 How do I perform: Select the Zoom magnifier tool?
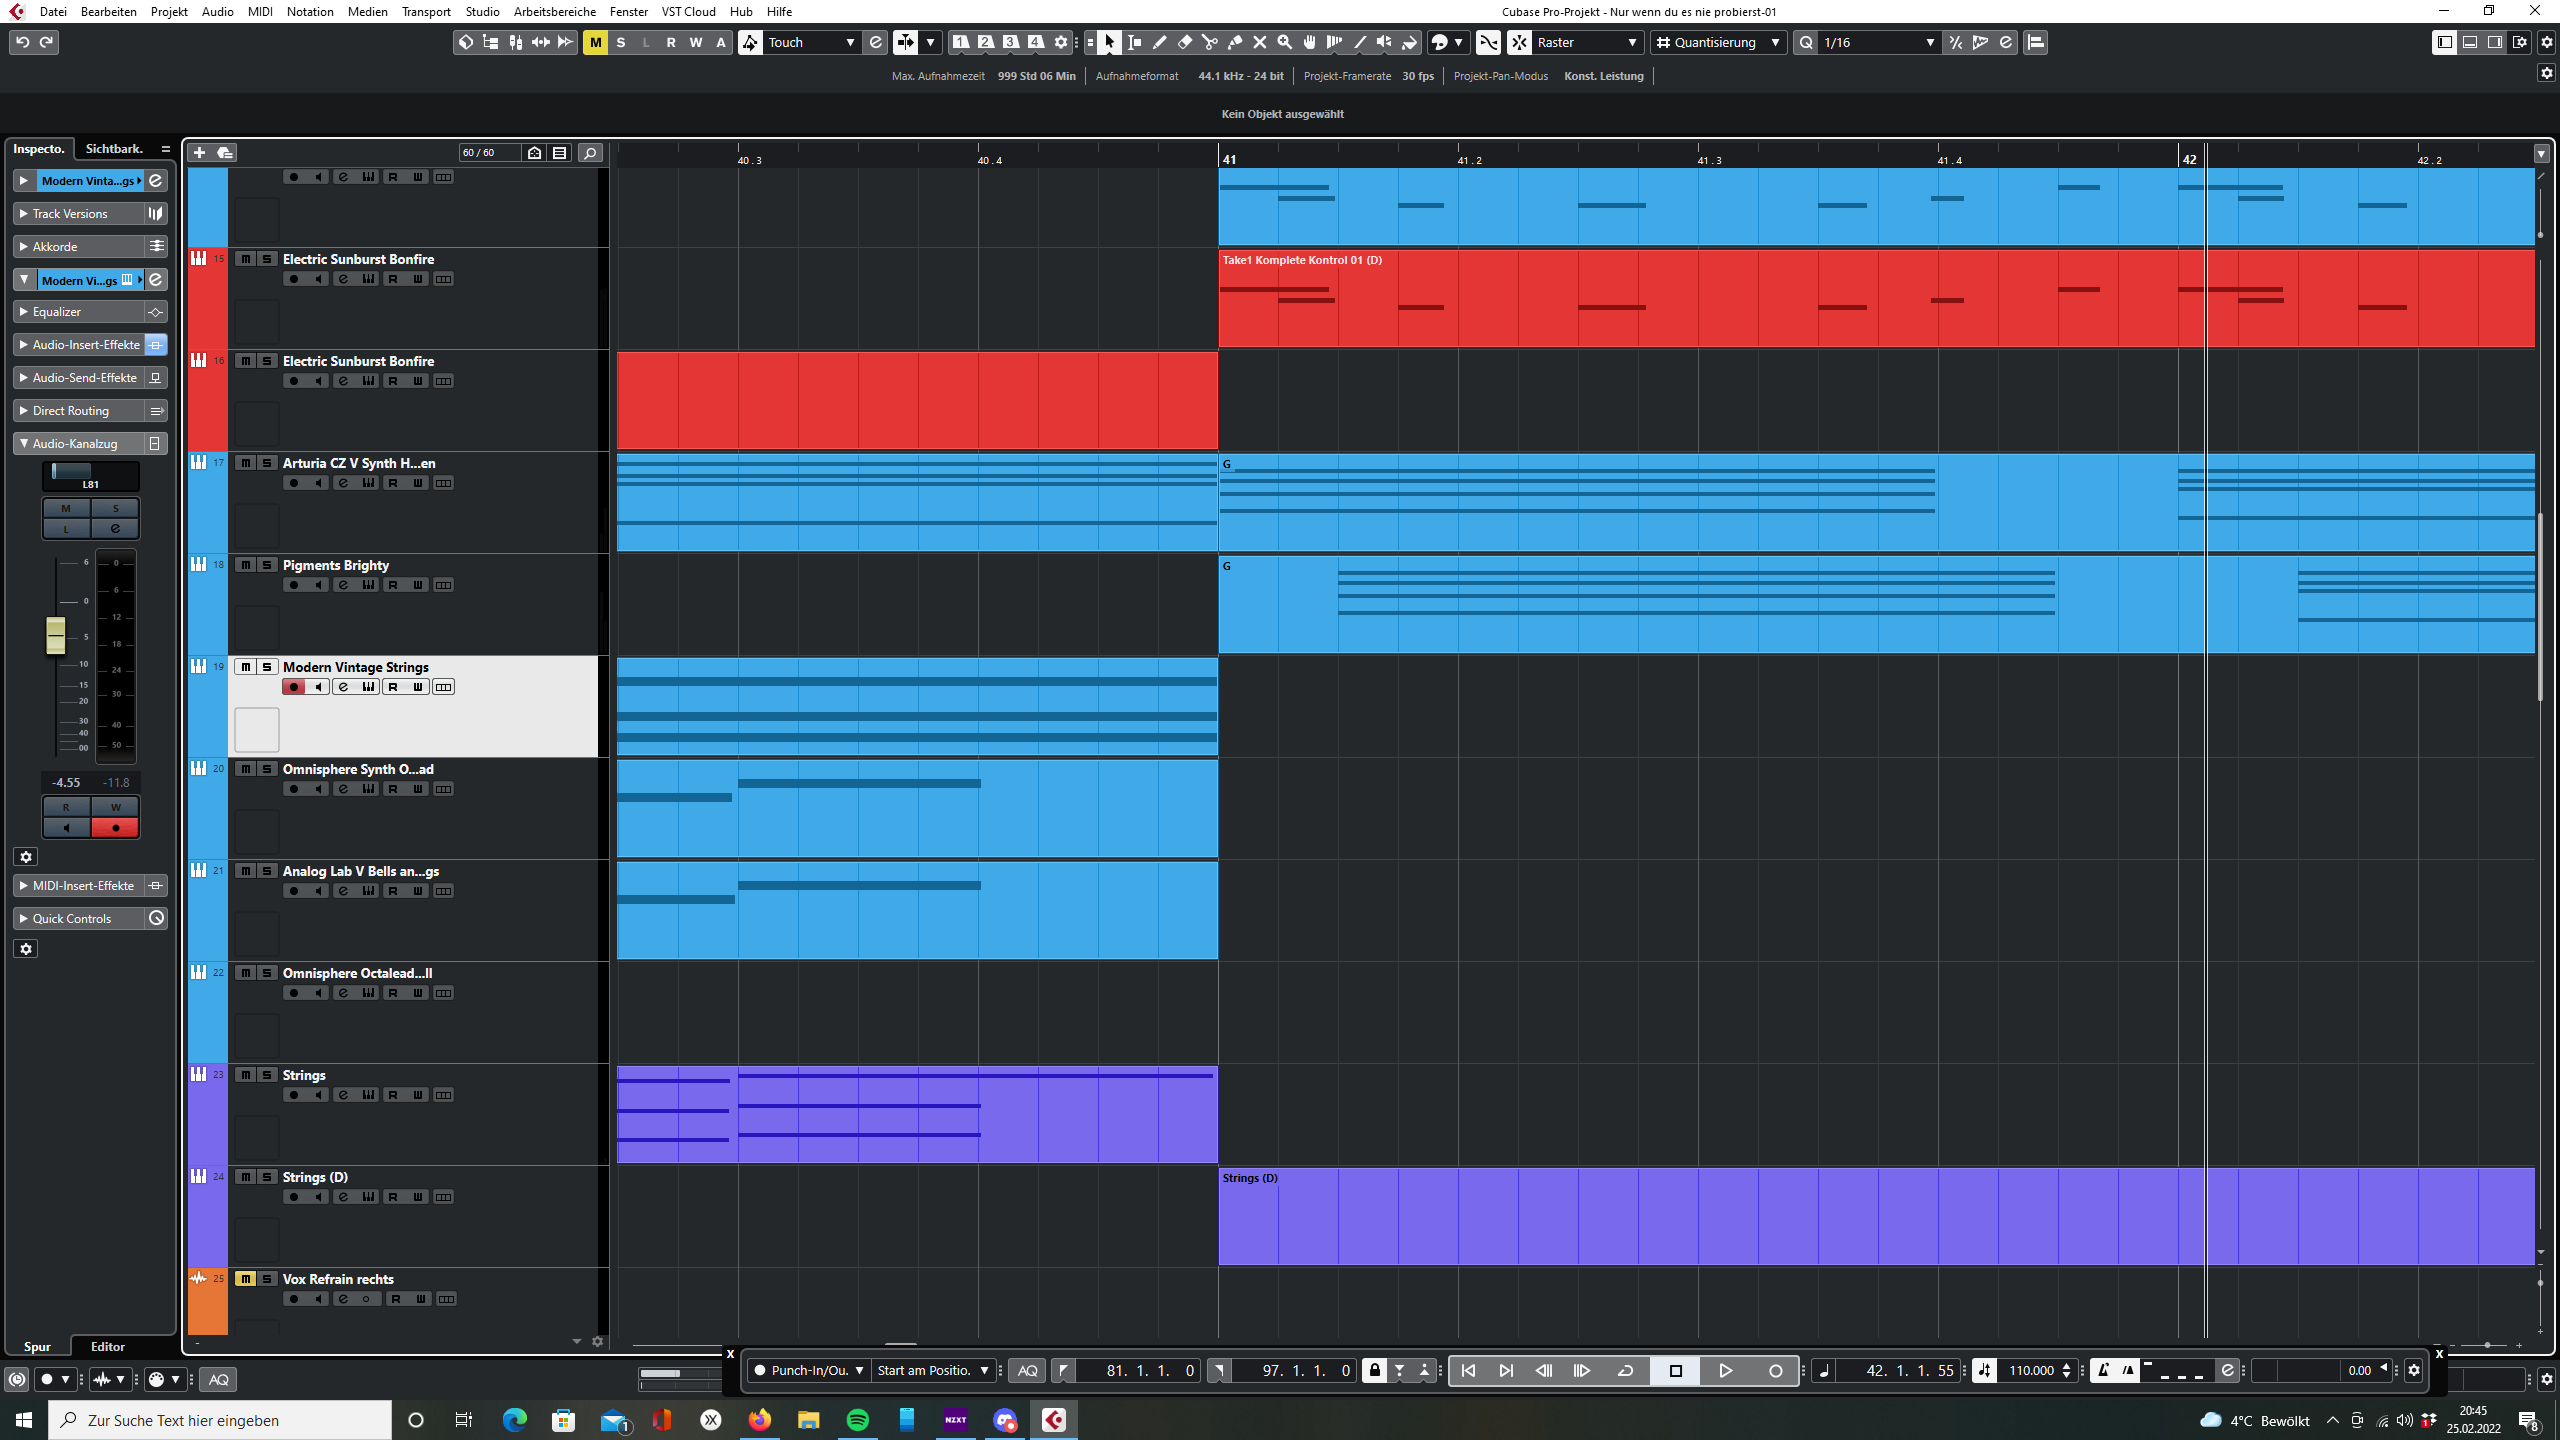coord(1285,42)
